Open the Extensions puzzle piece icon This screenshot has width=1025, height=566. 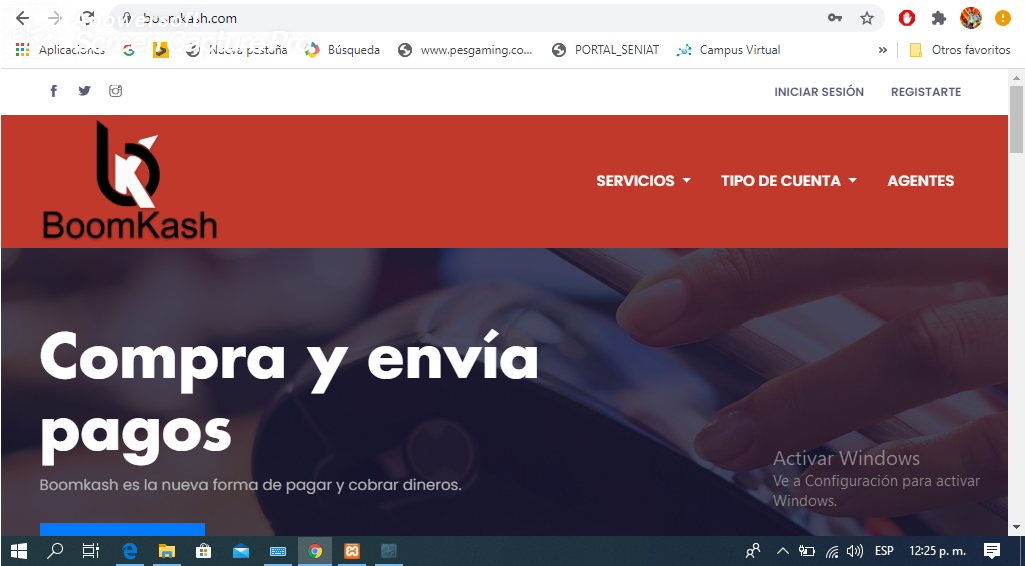point(939,18)
